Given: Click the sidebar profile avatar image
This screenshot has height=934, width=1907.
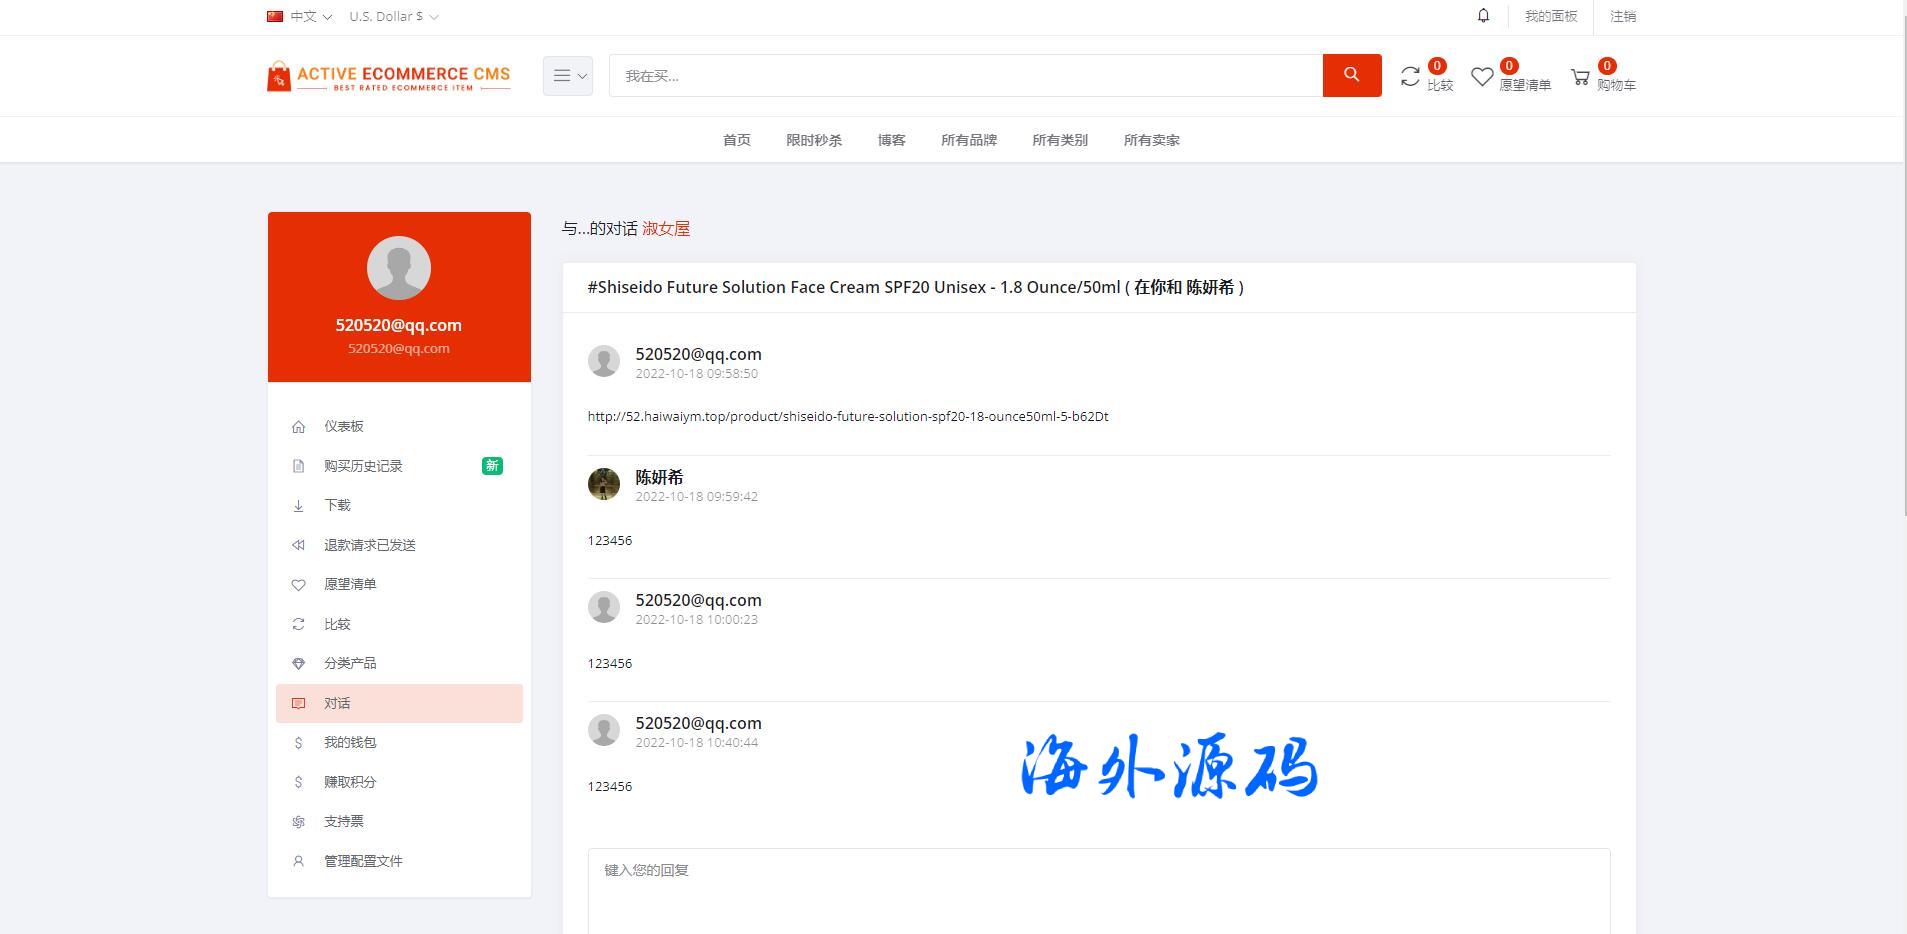Looking at the screenshot, I should tap(398, 267).
